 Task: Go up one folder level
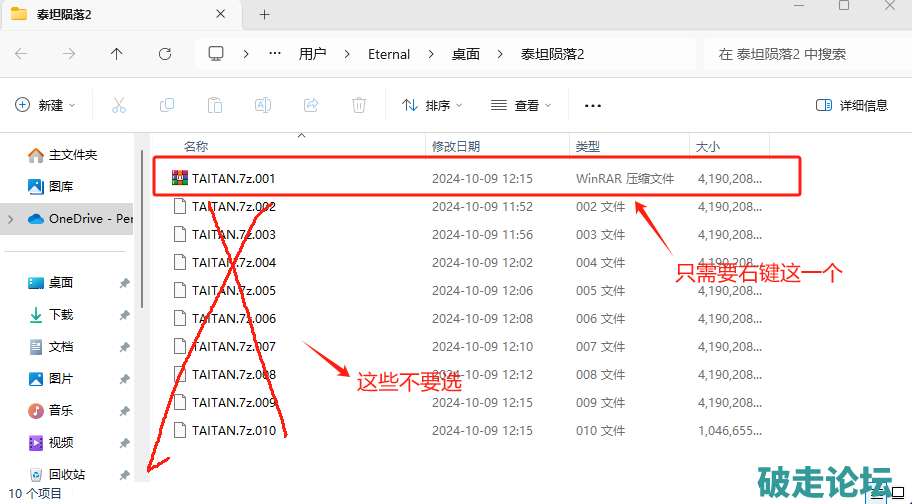pyautogui.click(x=117, y=54)
